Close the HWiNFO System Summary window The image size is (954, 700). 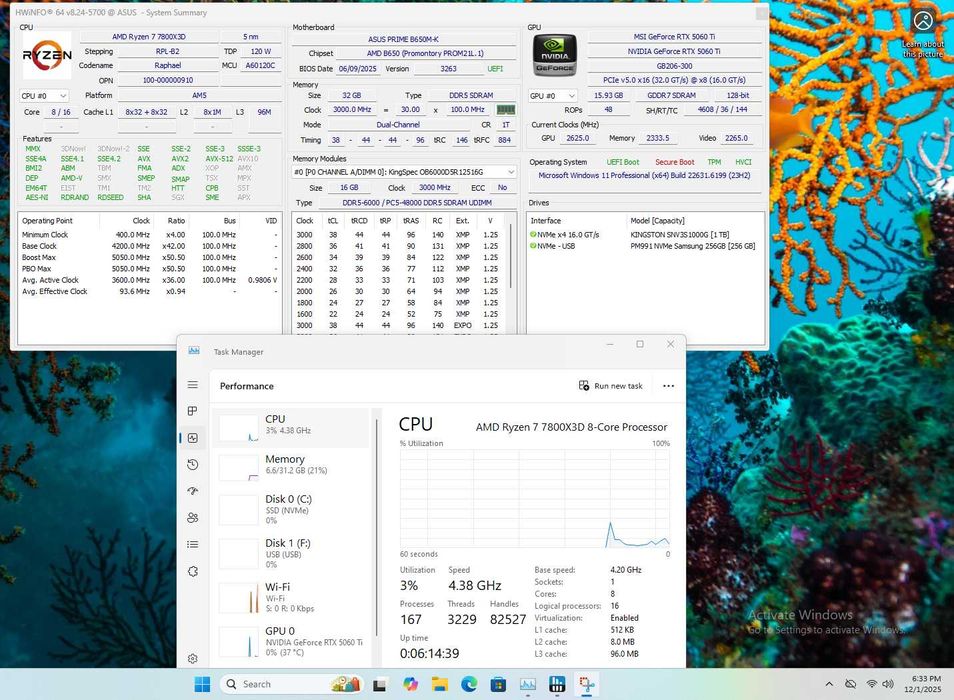(761, 12)
